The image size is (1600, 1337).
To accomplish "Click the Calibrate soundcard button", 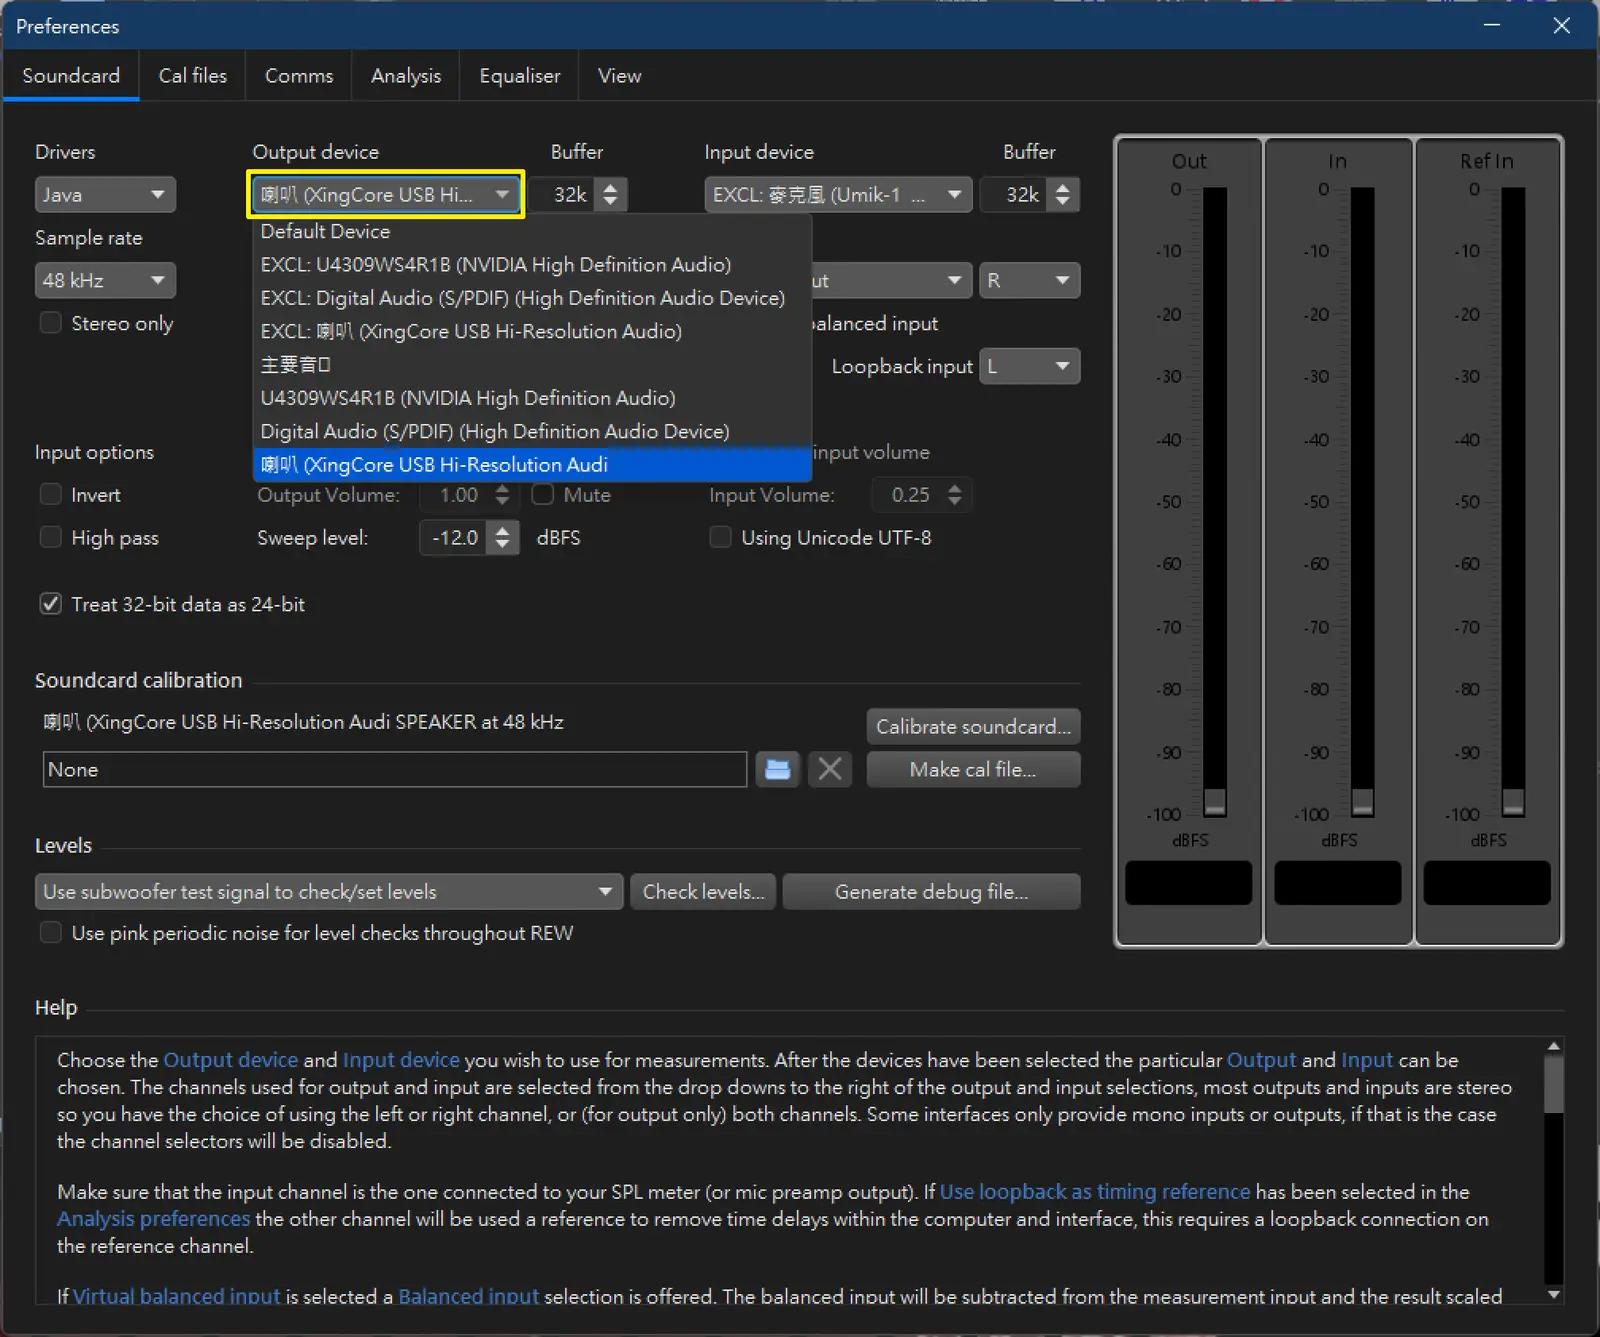I will [x=973, y=727].
